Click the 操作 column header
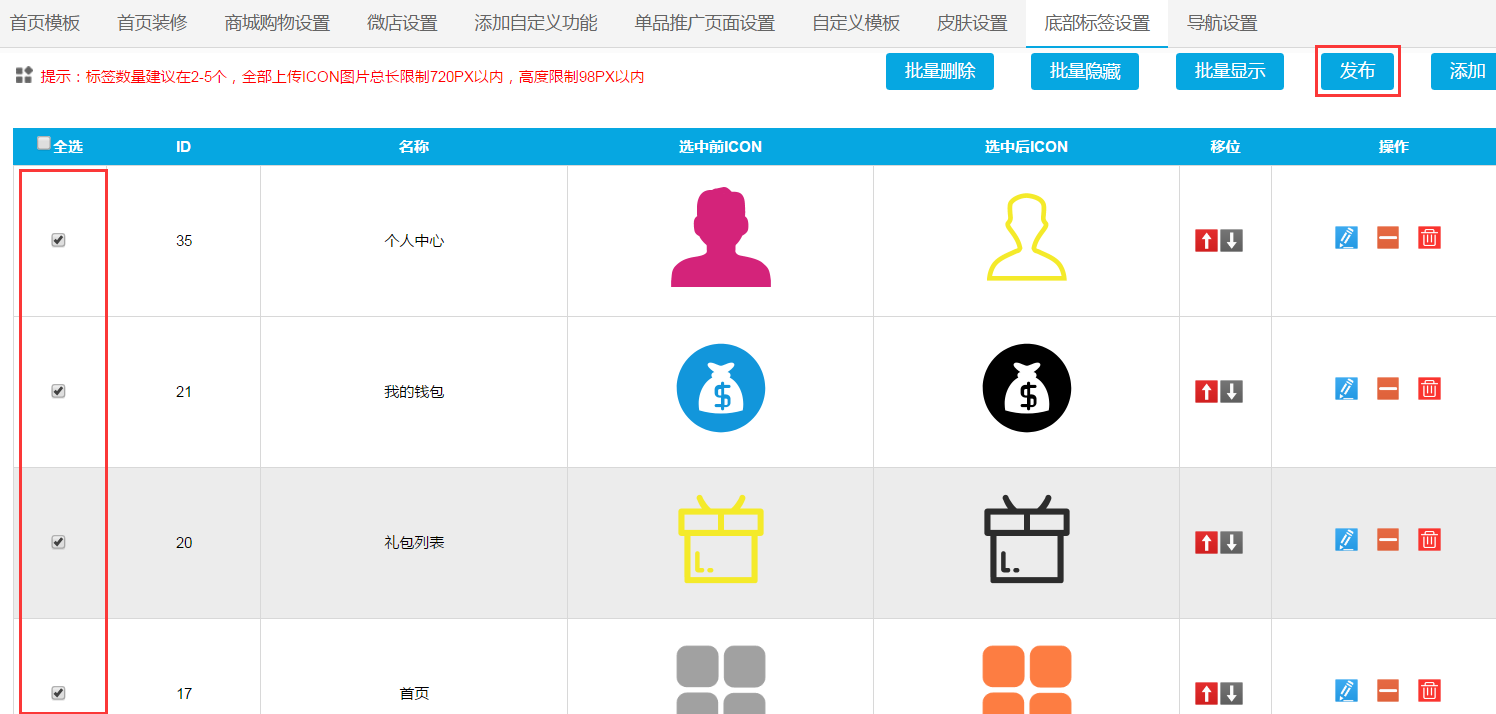 pos(1393,147)
